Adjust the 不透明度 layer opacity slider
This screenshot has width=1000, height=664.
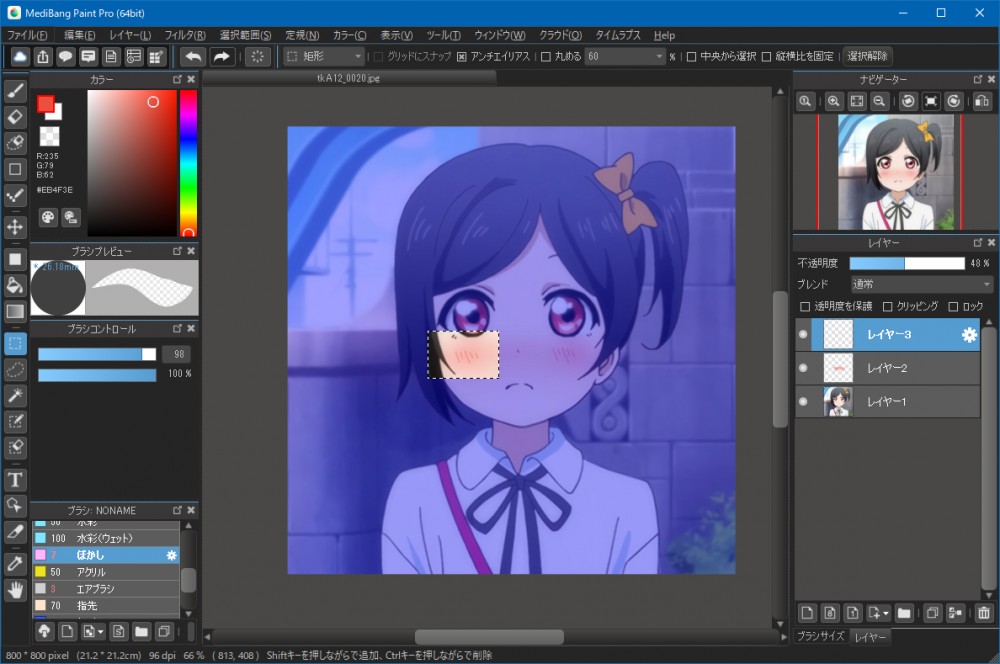pyautogui.click(x=907, y=263)
